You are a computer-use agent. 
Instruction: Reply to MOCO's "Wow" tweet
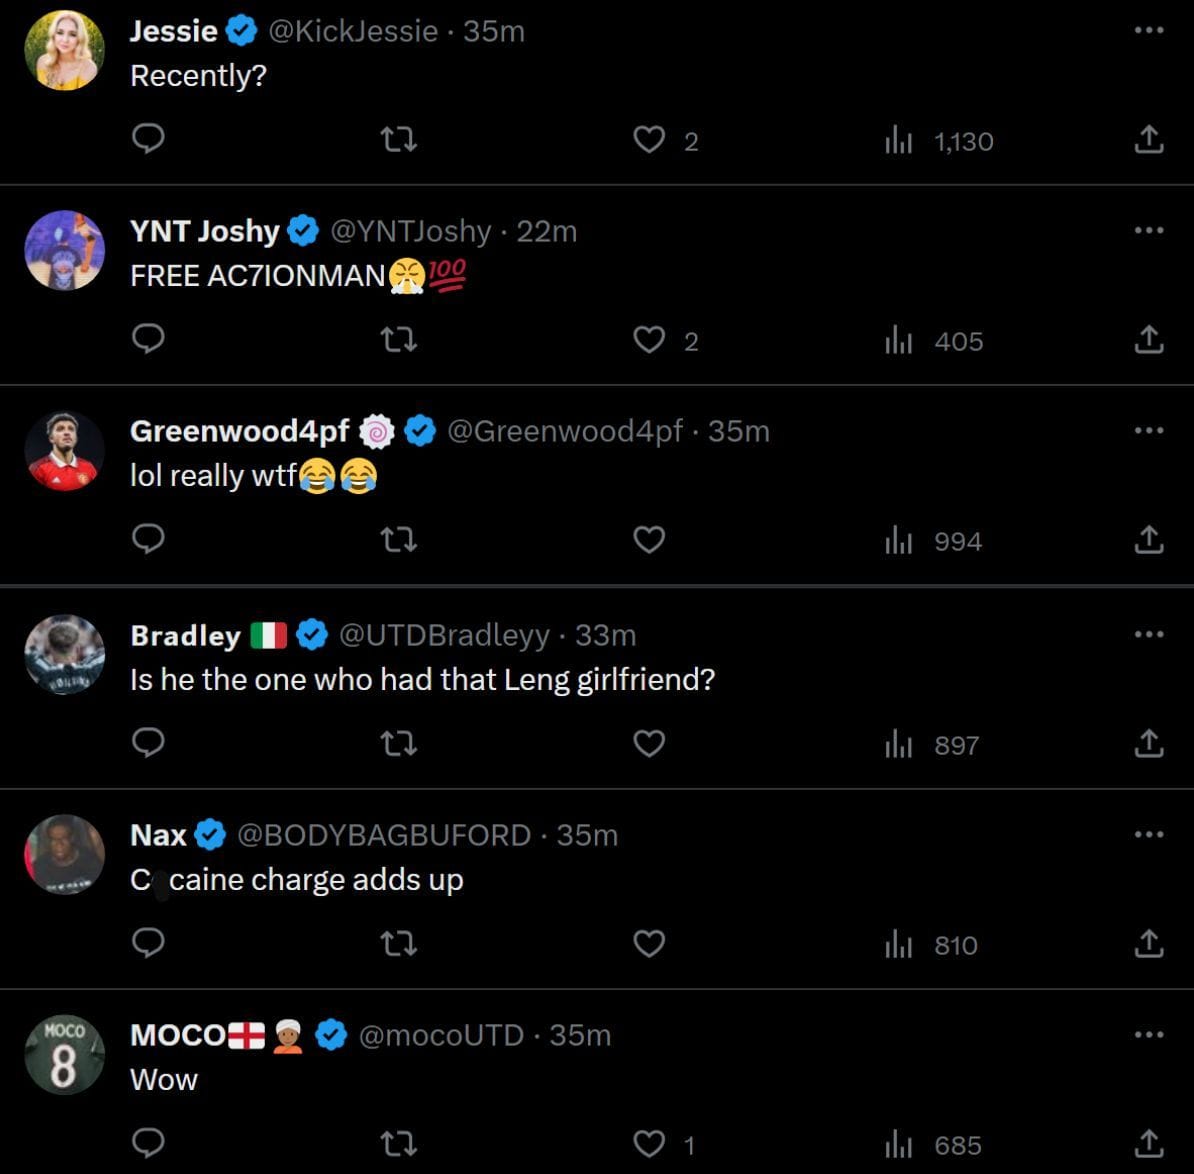point(148,1143)
